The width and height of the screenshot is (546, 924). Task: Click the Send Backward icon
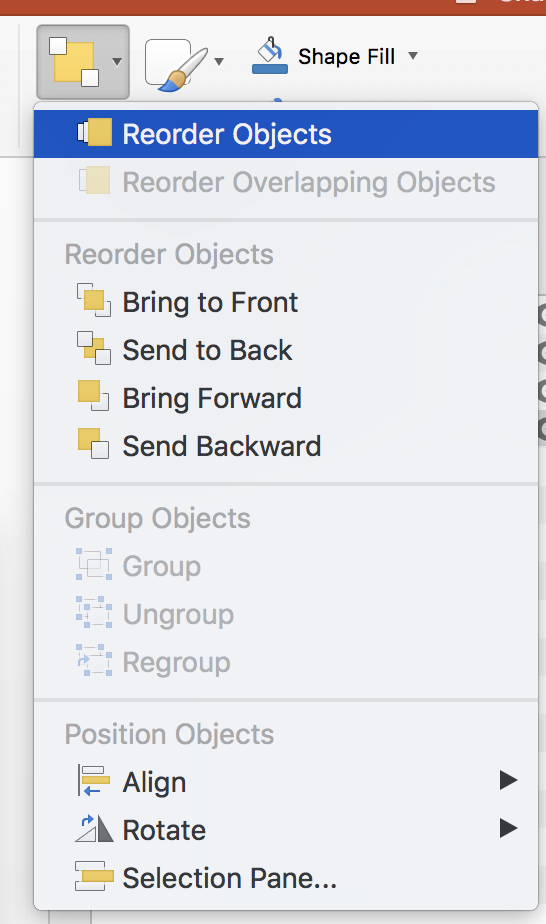[93, 444]
